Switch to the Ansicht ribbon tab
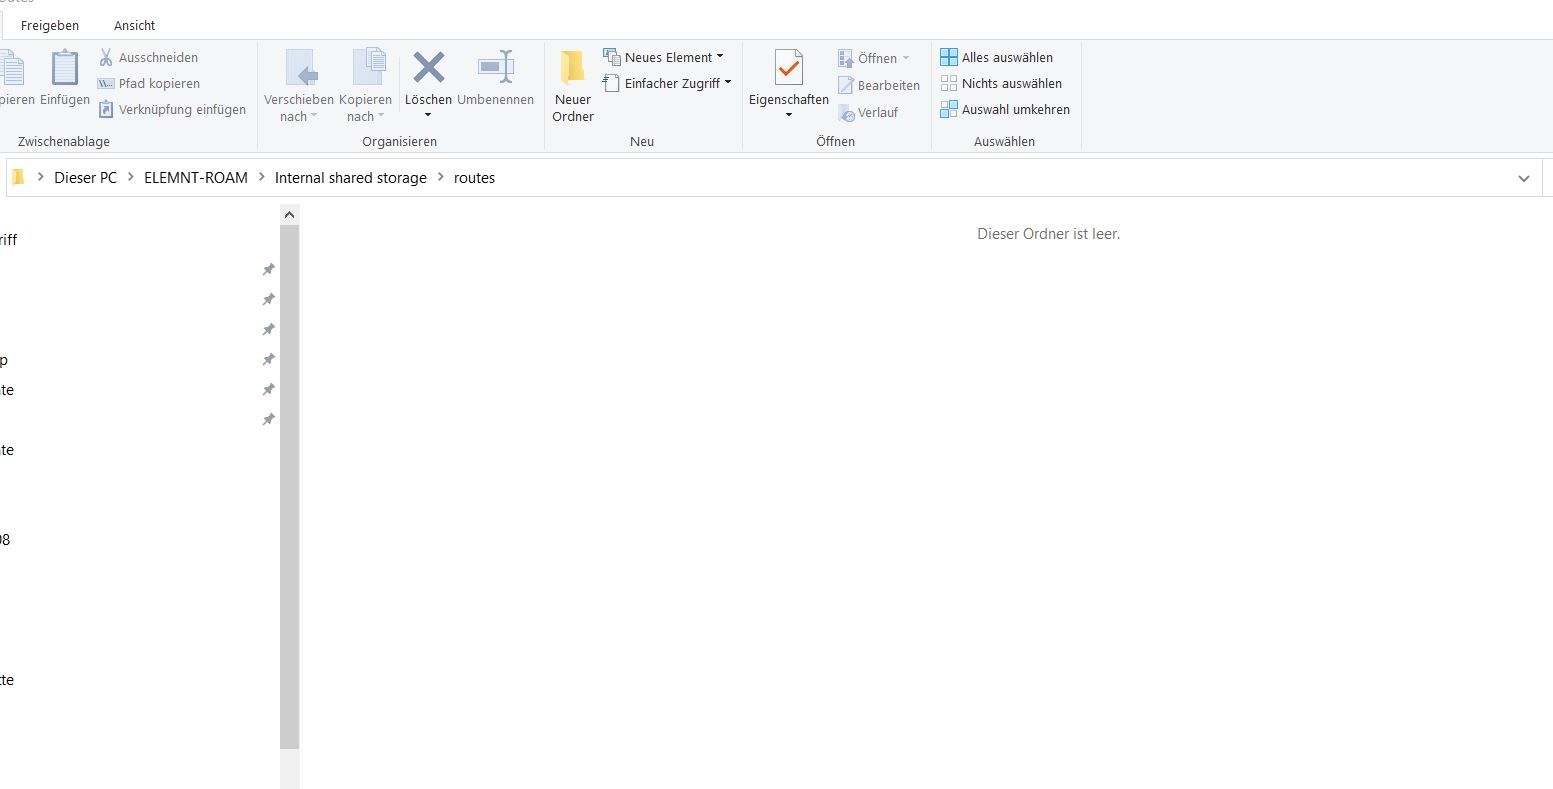Viewport: 1553px width, 789px height. coord(134,25)
